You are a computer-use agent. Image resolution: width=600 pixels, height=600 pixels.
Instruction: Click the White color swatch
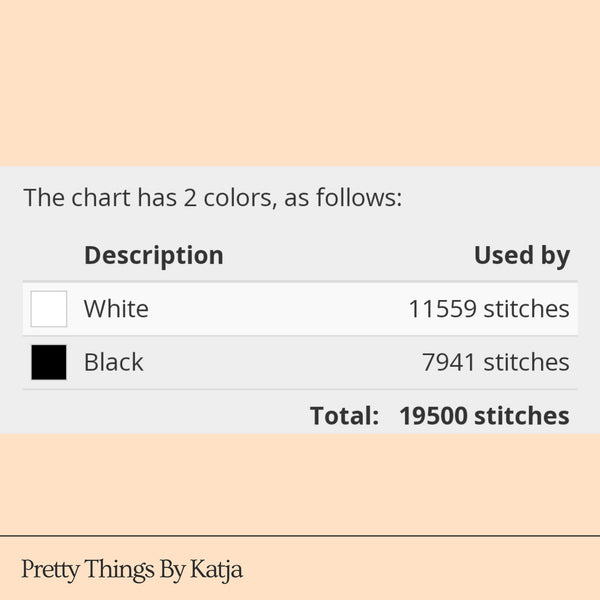point(49,309)
